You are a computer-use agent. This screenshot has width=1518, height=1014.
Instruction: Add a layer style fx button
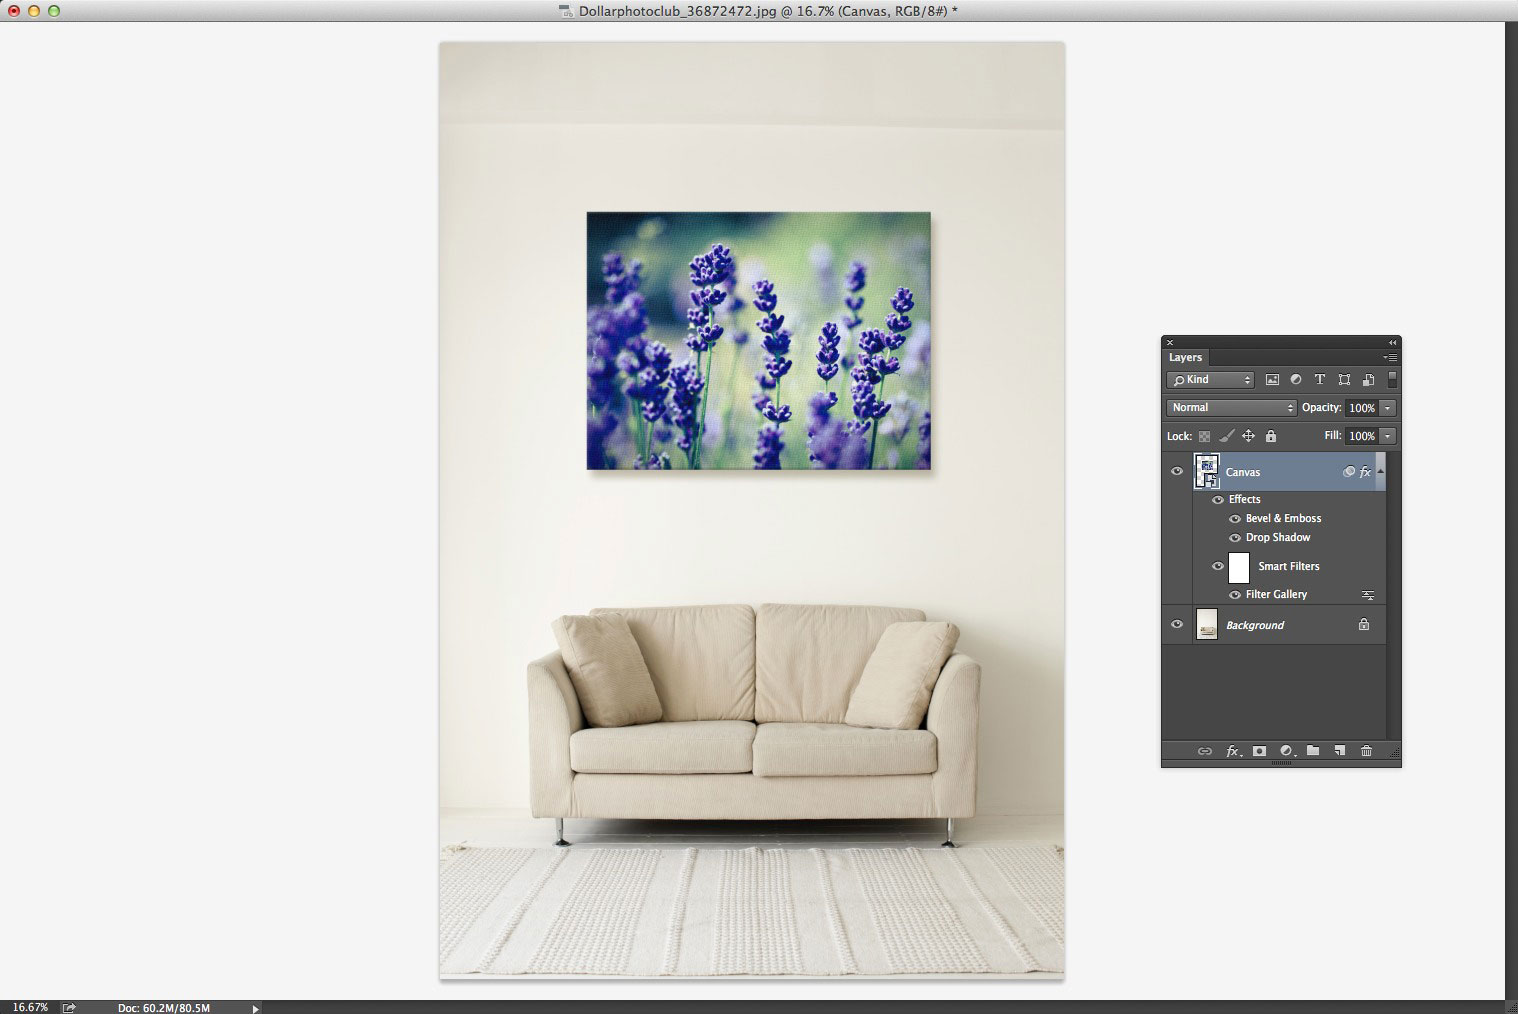pos(1234,751)
